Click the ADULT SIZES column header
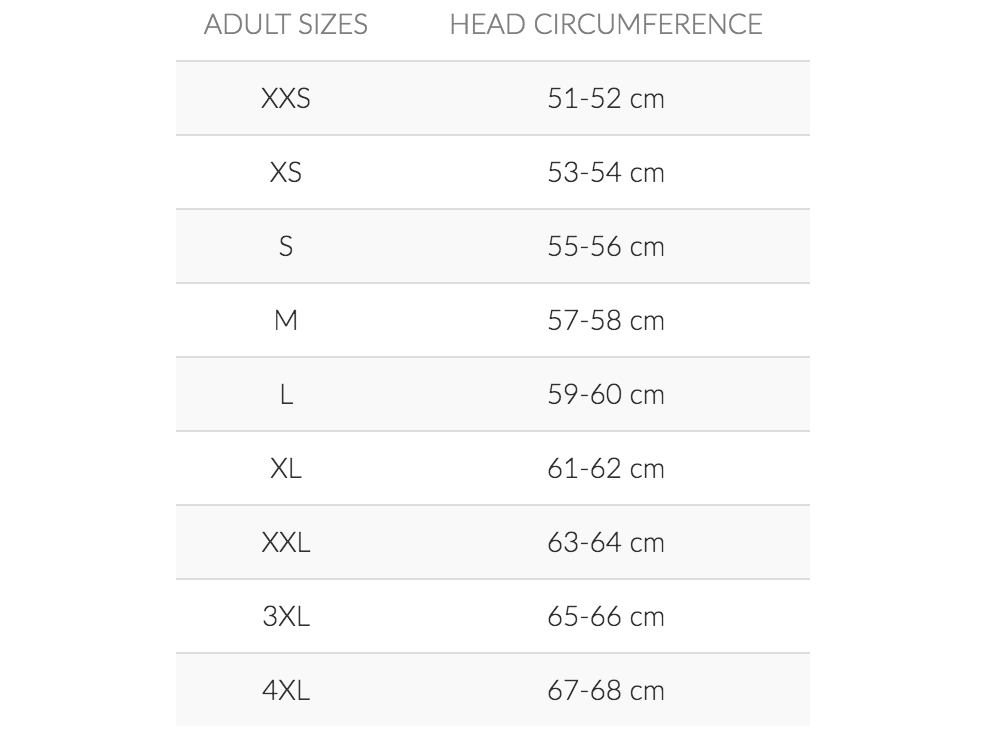This screenshot has width=991, height=730. (x=286, y=24)
